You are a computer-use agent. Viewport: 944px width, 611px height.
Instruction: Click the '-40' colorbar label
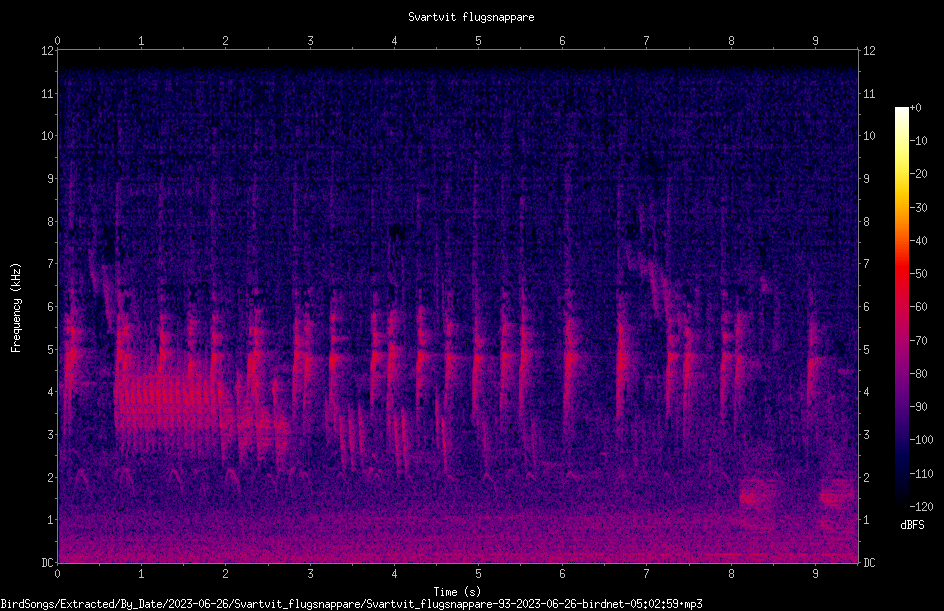point(918,241)
